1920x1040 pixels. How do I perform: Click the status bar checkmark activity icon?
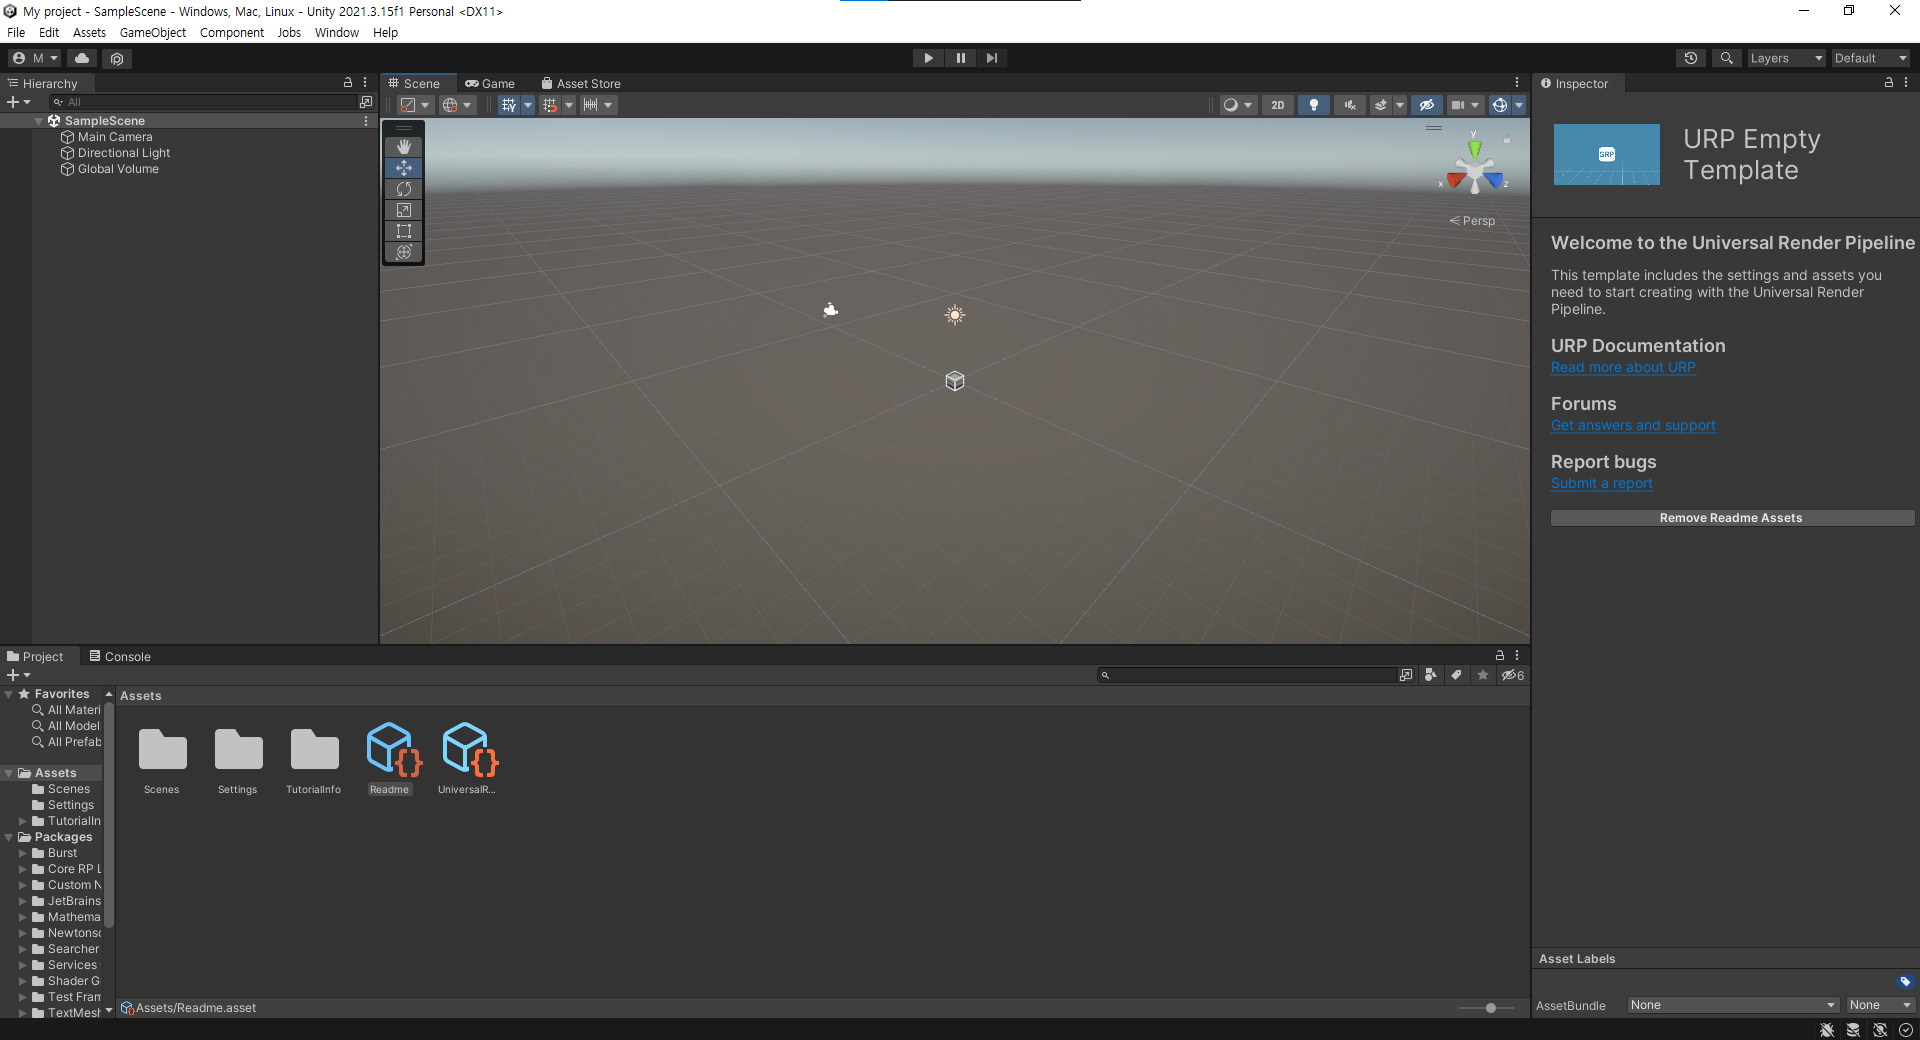[1906, 1030]
